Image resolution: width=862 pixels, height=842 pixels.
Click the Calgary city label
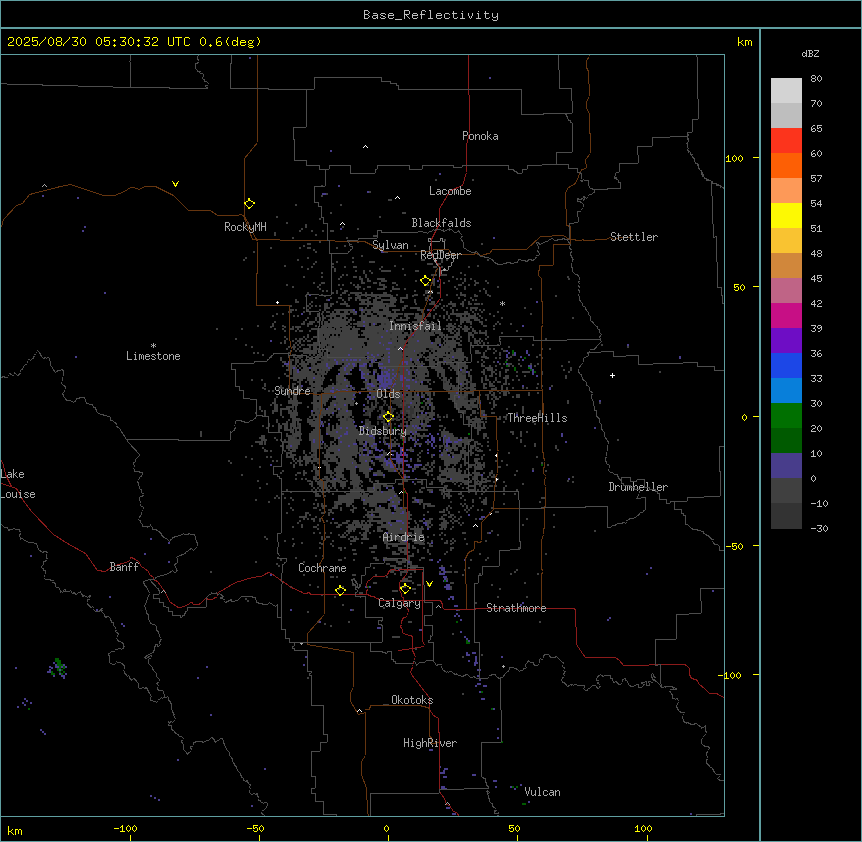pos(399,603)
